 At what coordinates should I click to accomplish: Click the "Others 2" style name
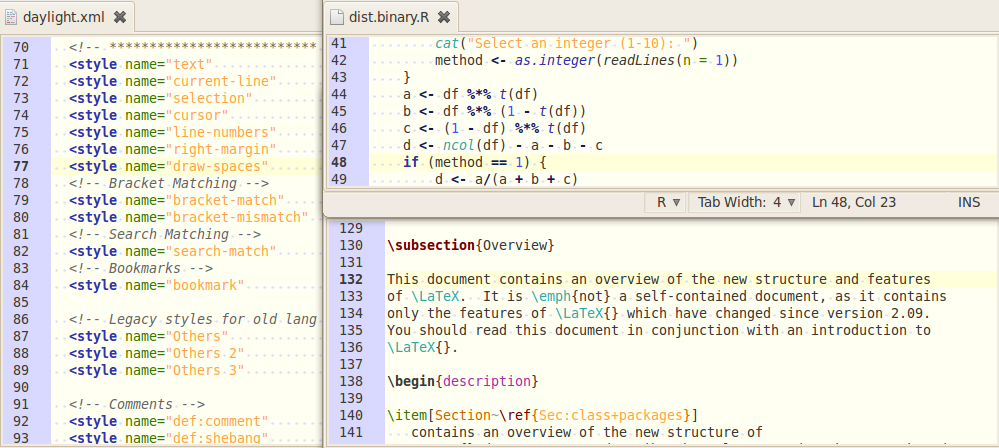click(x=205, y=354)
